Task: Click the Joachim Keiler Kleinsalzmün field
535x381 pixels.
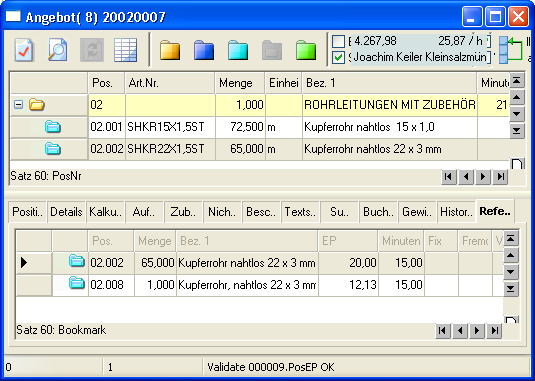Action: [x=420, y=57]
